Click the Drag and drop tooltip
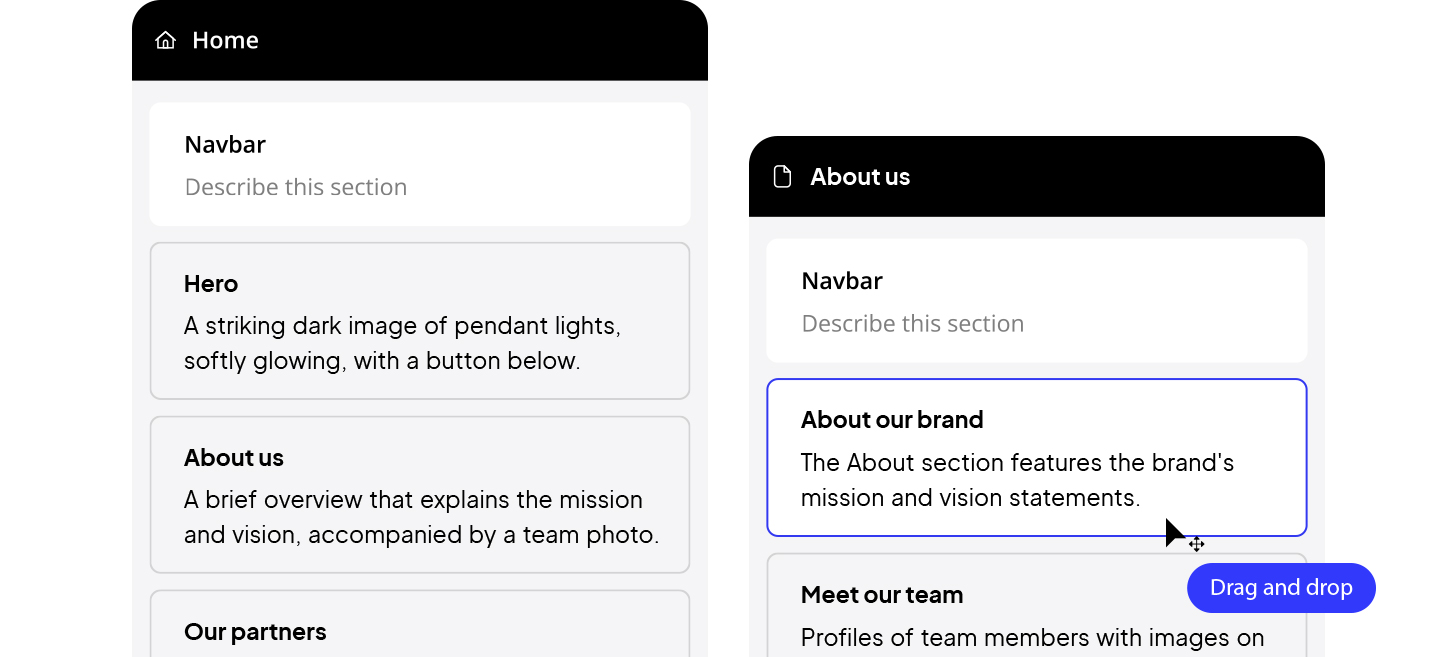 (x=1281, y=588)
